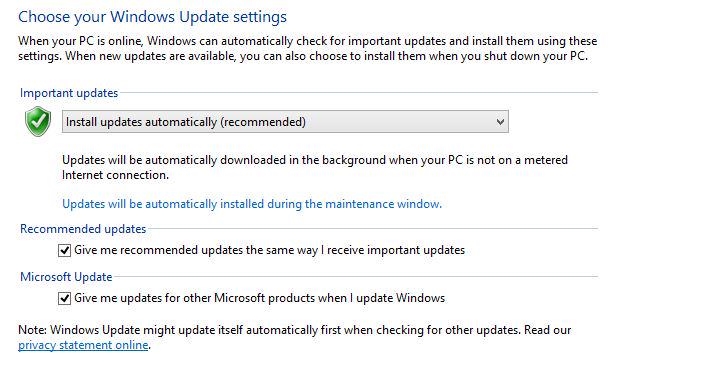Open the Important updates combo box
Screen dimensions: 706x365
pos(285,122)
